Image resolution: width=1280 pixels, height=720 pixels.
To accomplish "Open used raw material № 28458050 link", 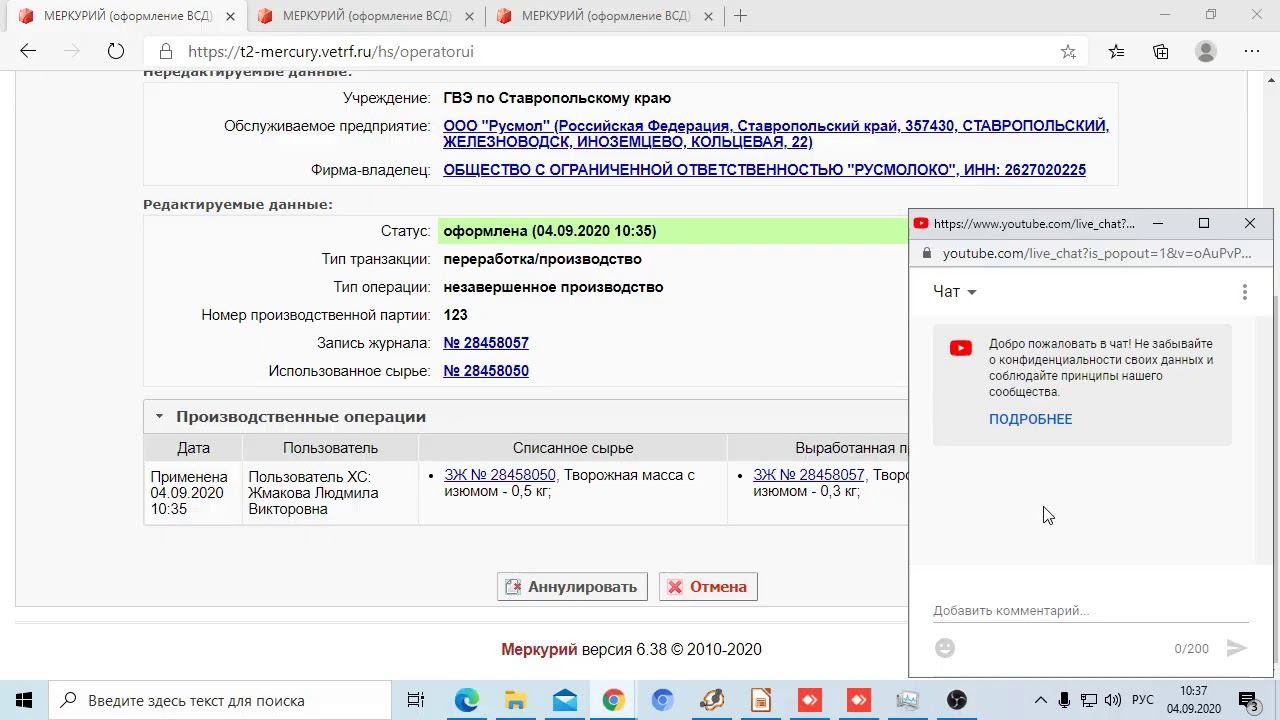I will point(486,371).
